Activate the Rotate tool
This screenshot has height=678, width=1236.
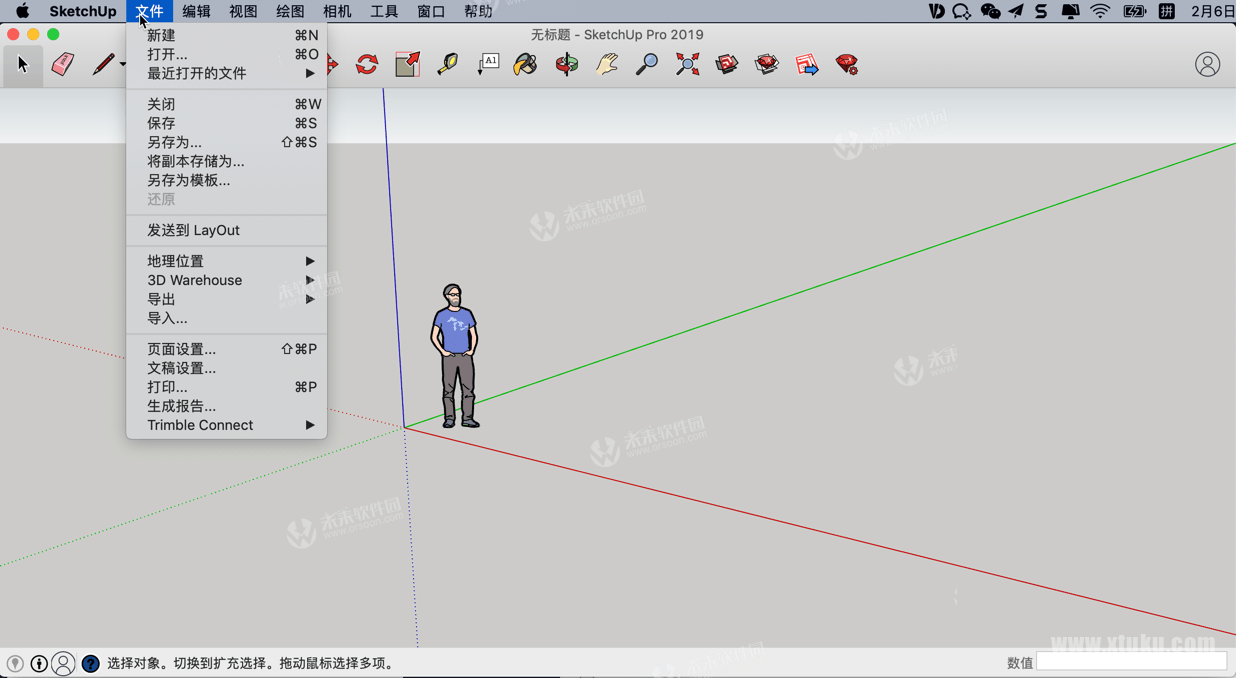tap(367, 65)
